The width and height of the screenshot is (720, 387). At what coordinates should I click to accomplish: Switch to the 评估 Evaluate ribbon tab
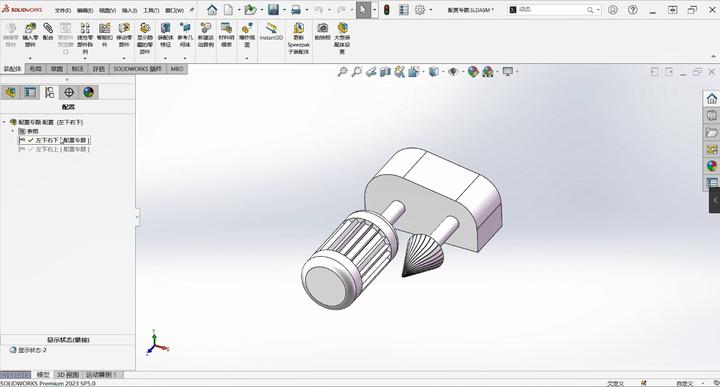coord(99,69)
